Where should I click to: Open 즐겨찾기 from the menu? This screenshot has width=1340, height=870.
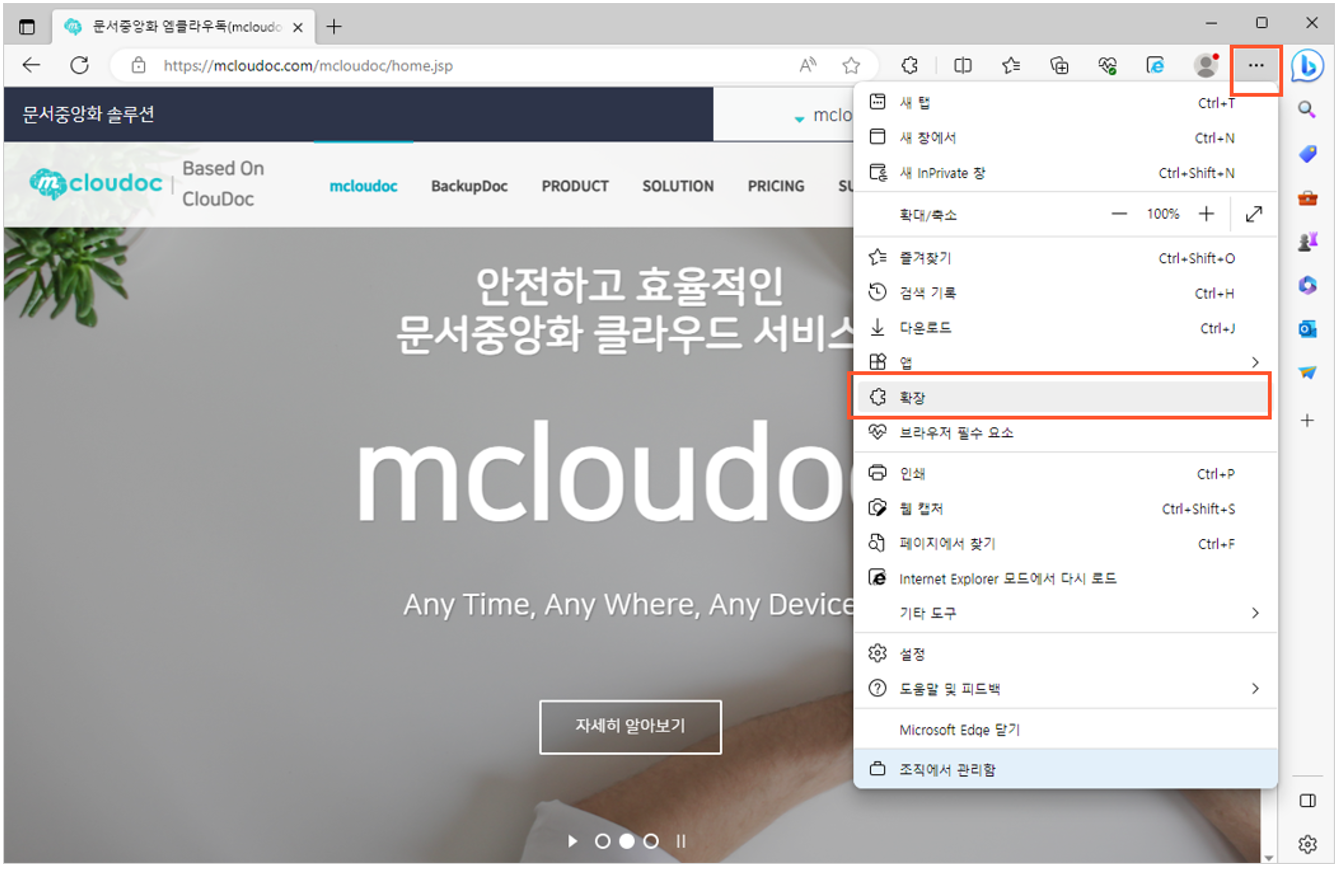tap(1065, 258)
